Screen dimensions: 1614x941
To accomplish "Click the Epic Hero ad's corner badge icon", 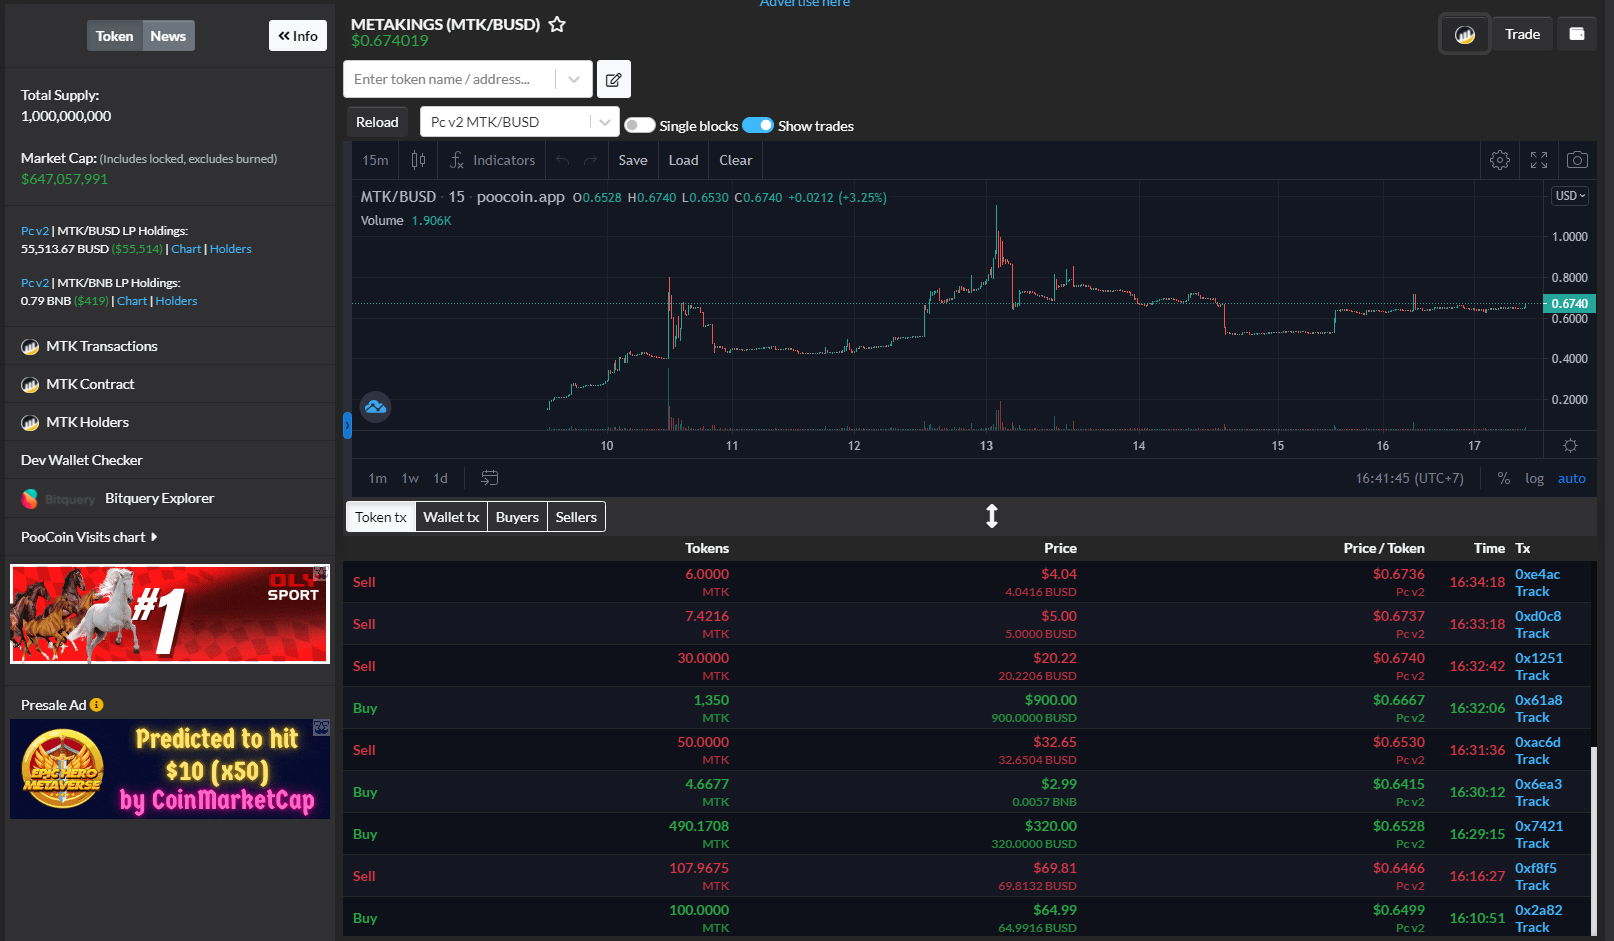I will [321, 727].
